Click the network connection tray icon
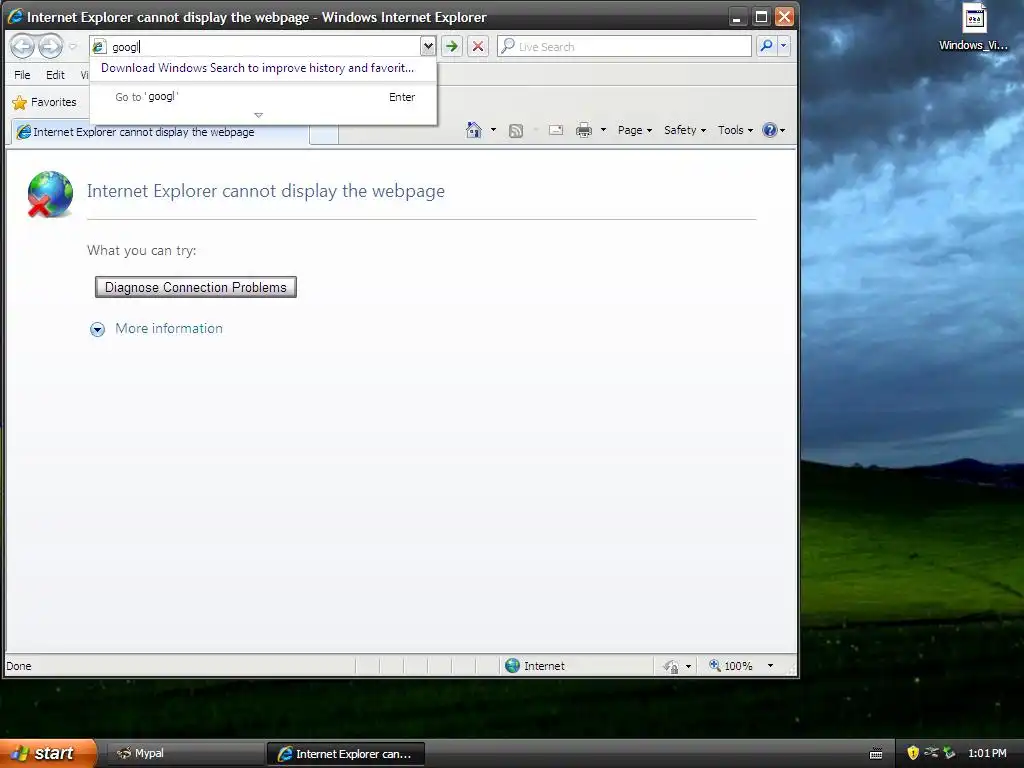The image size is (1024, 768). pyautogui.click(x=931, y=753)
